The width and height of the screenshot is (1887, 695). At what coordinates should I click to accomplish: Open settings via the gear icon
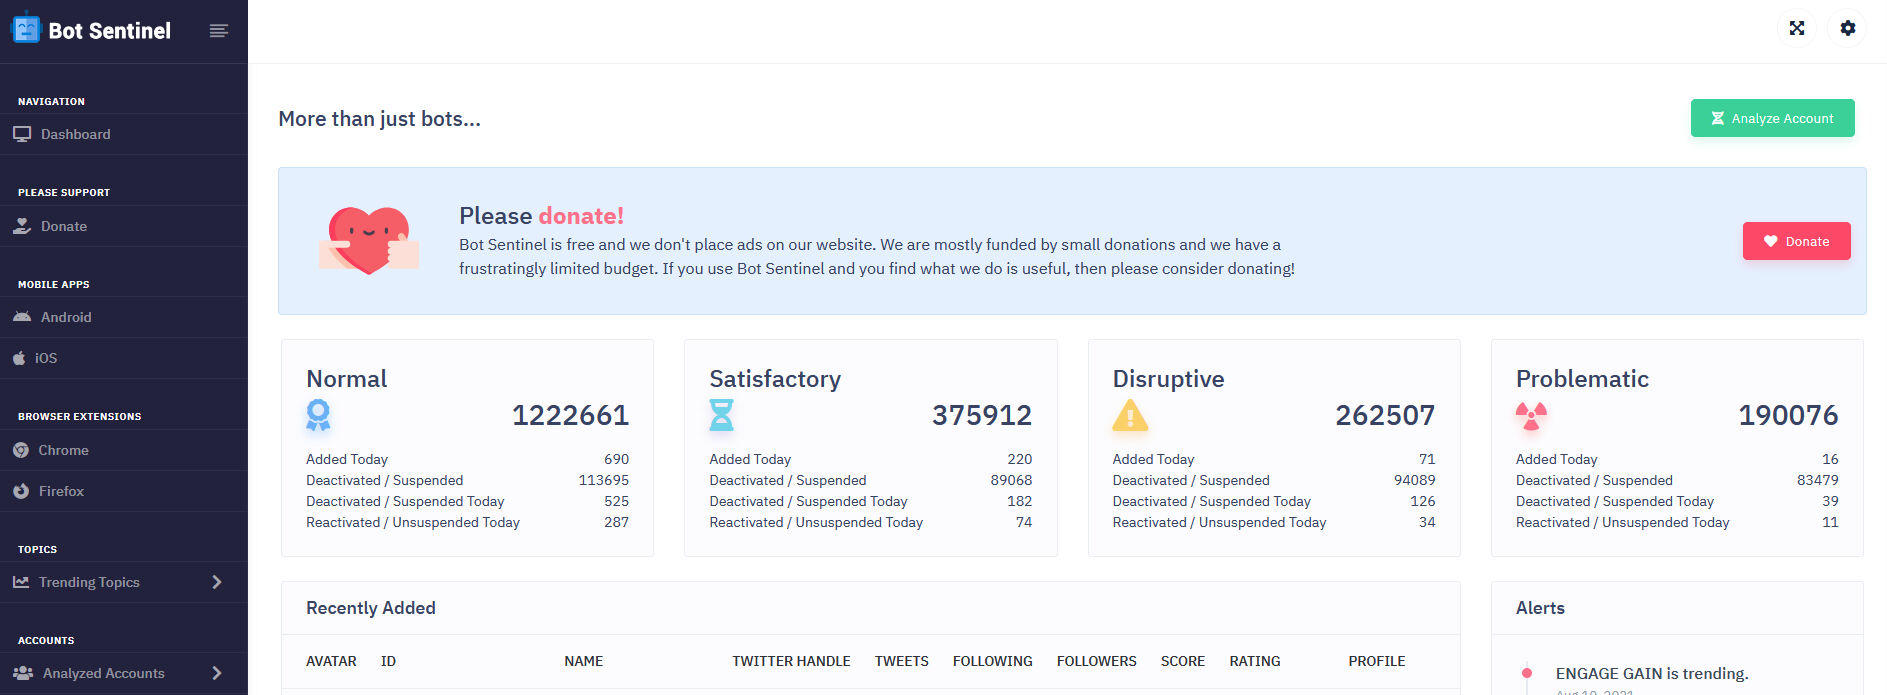1847,28
